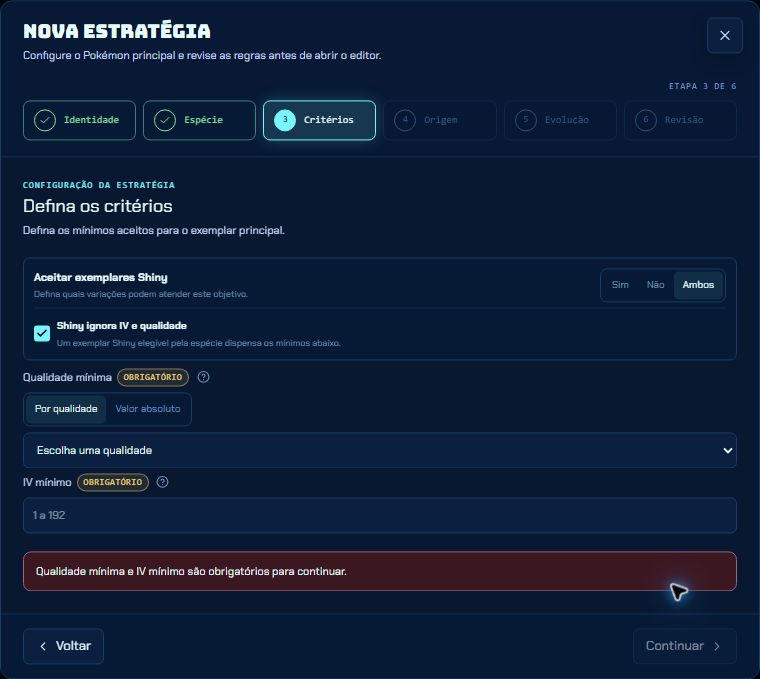Focus the IV mínimo input field
The width and height of the screenshot is (760, 679).
pyautogui.click(x=380, y=515)
